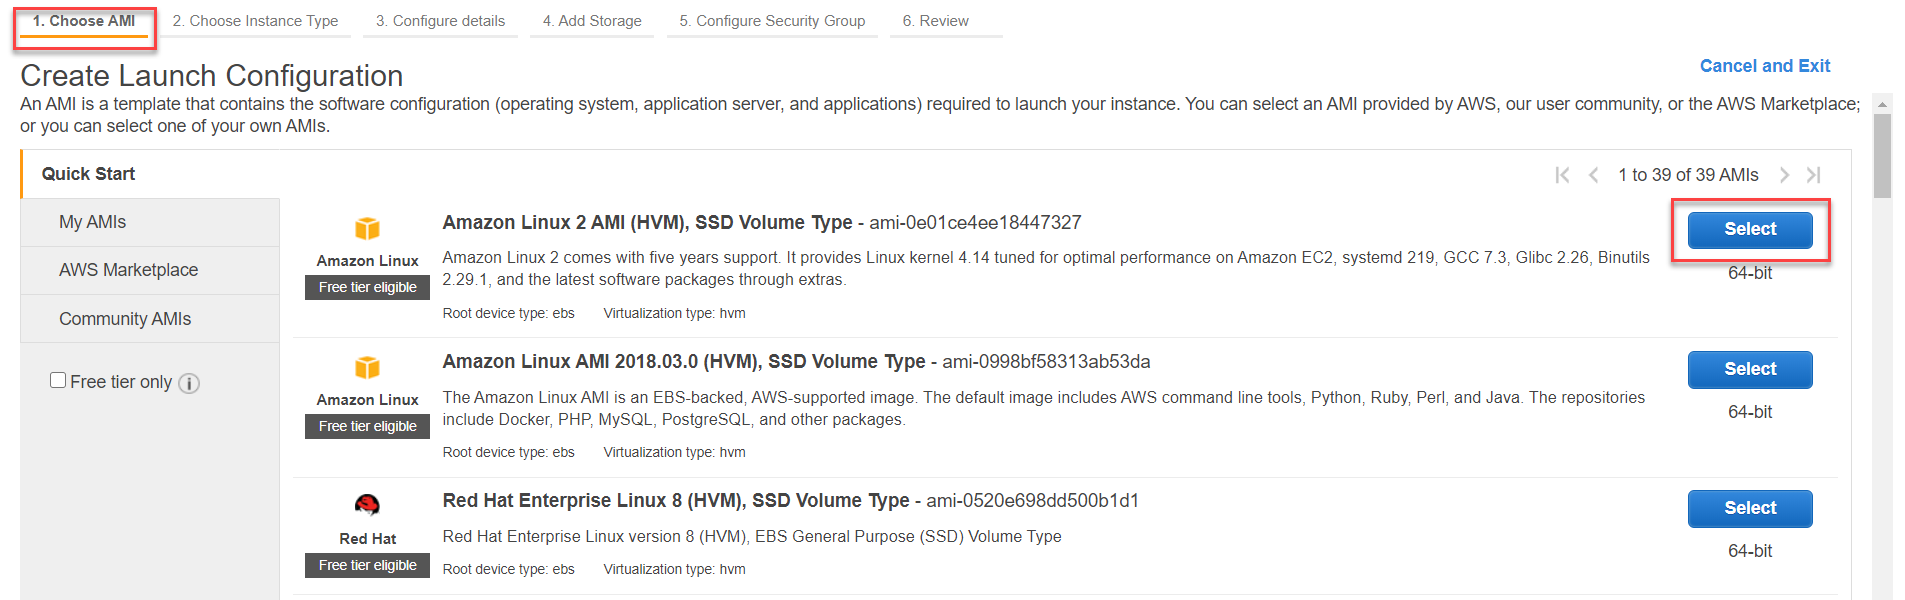Click the 'Red Hat' vendor label
The image size is (1905, 600).
tap(368, 539)
